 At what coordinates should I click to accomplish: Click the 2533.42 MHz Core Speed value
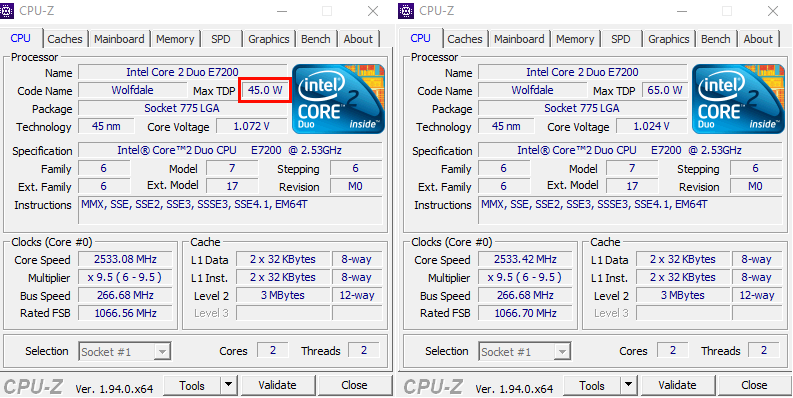(x=525, y=259)
